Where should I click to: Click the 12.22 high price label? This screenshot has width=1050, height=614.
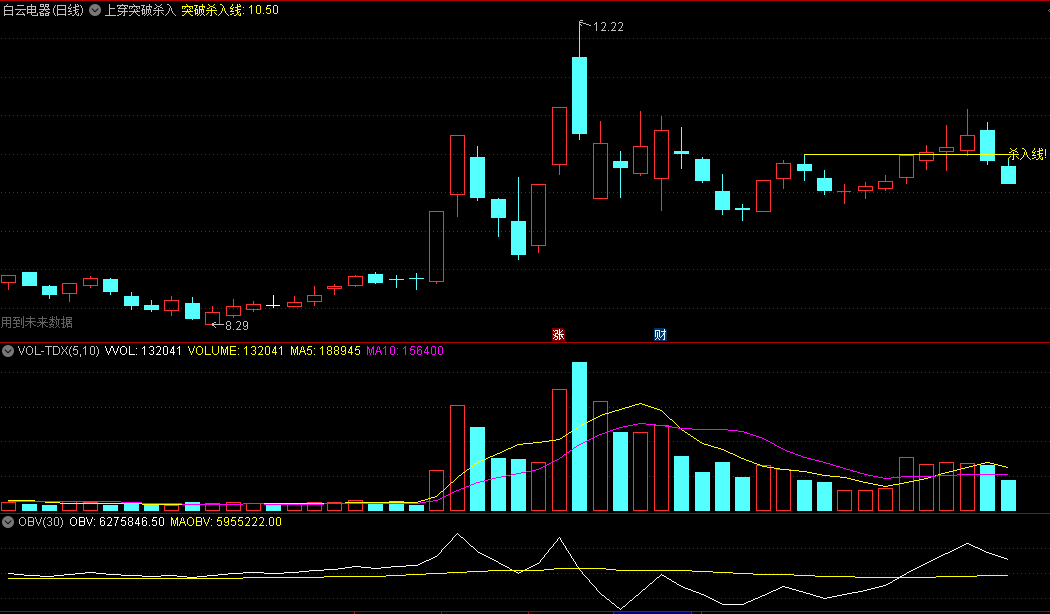[x=608, y=27]
